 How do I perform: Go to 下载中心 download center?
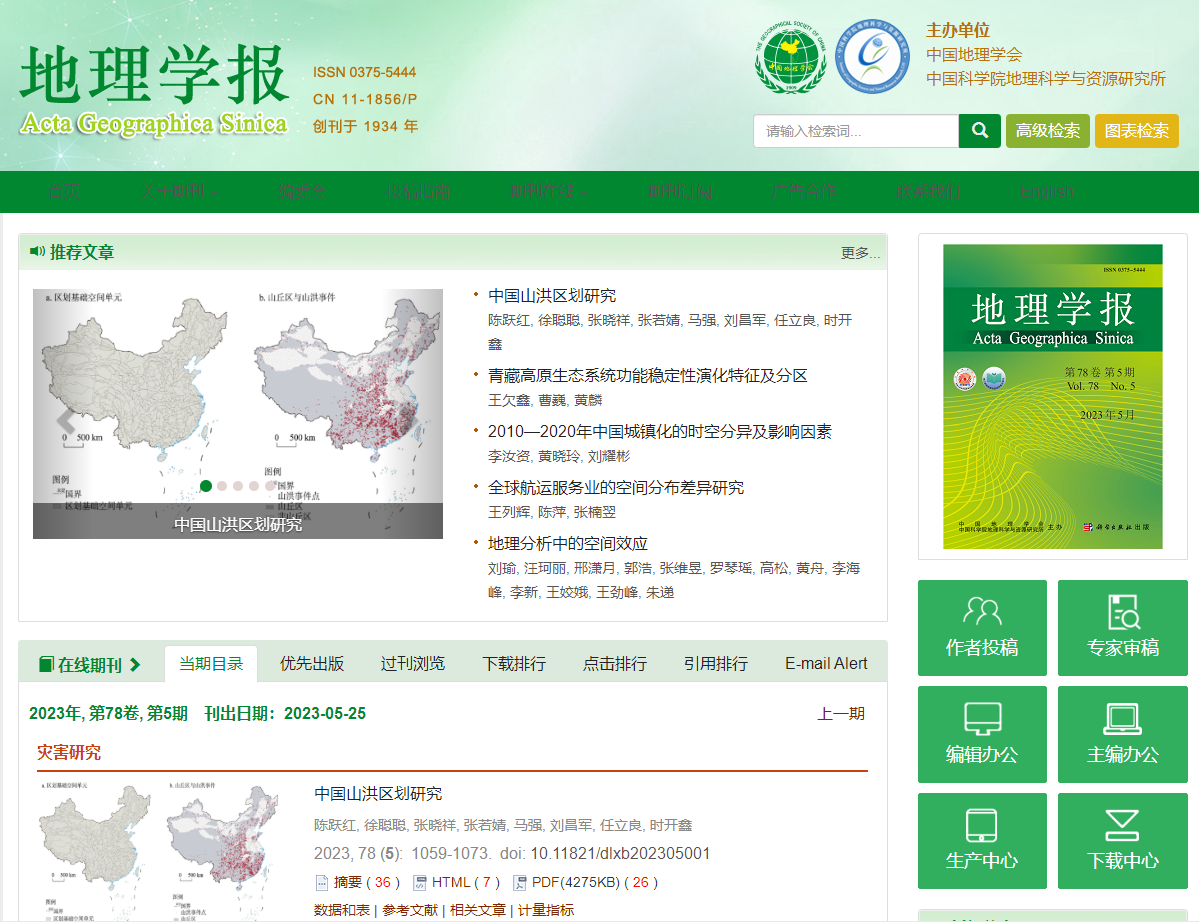click(1122, 840)
